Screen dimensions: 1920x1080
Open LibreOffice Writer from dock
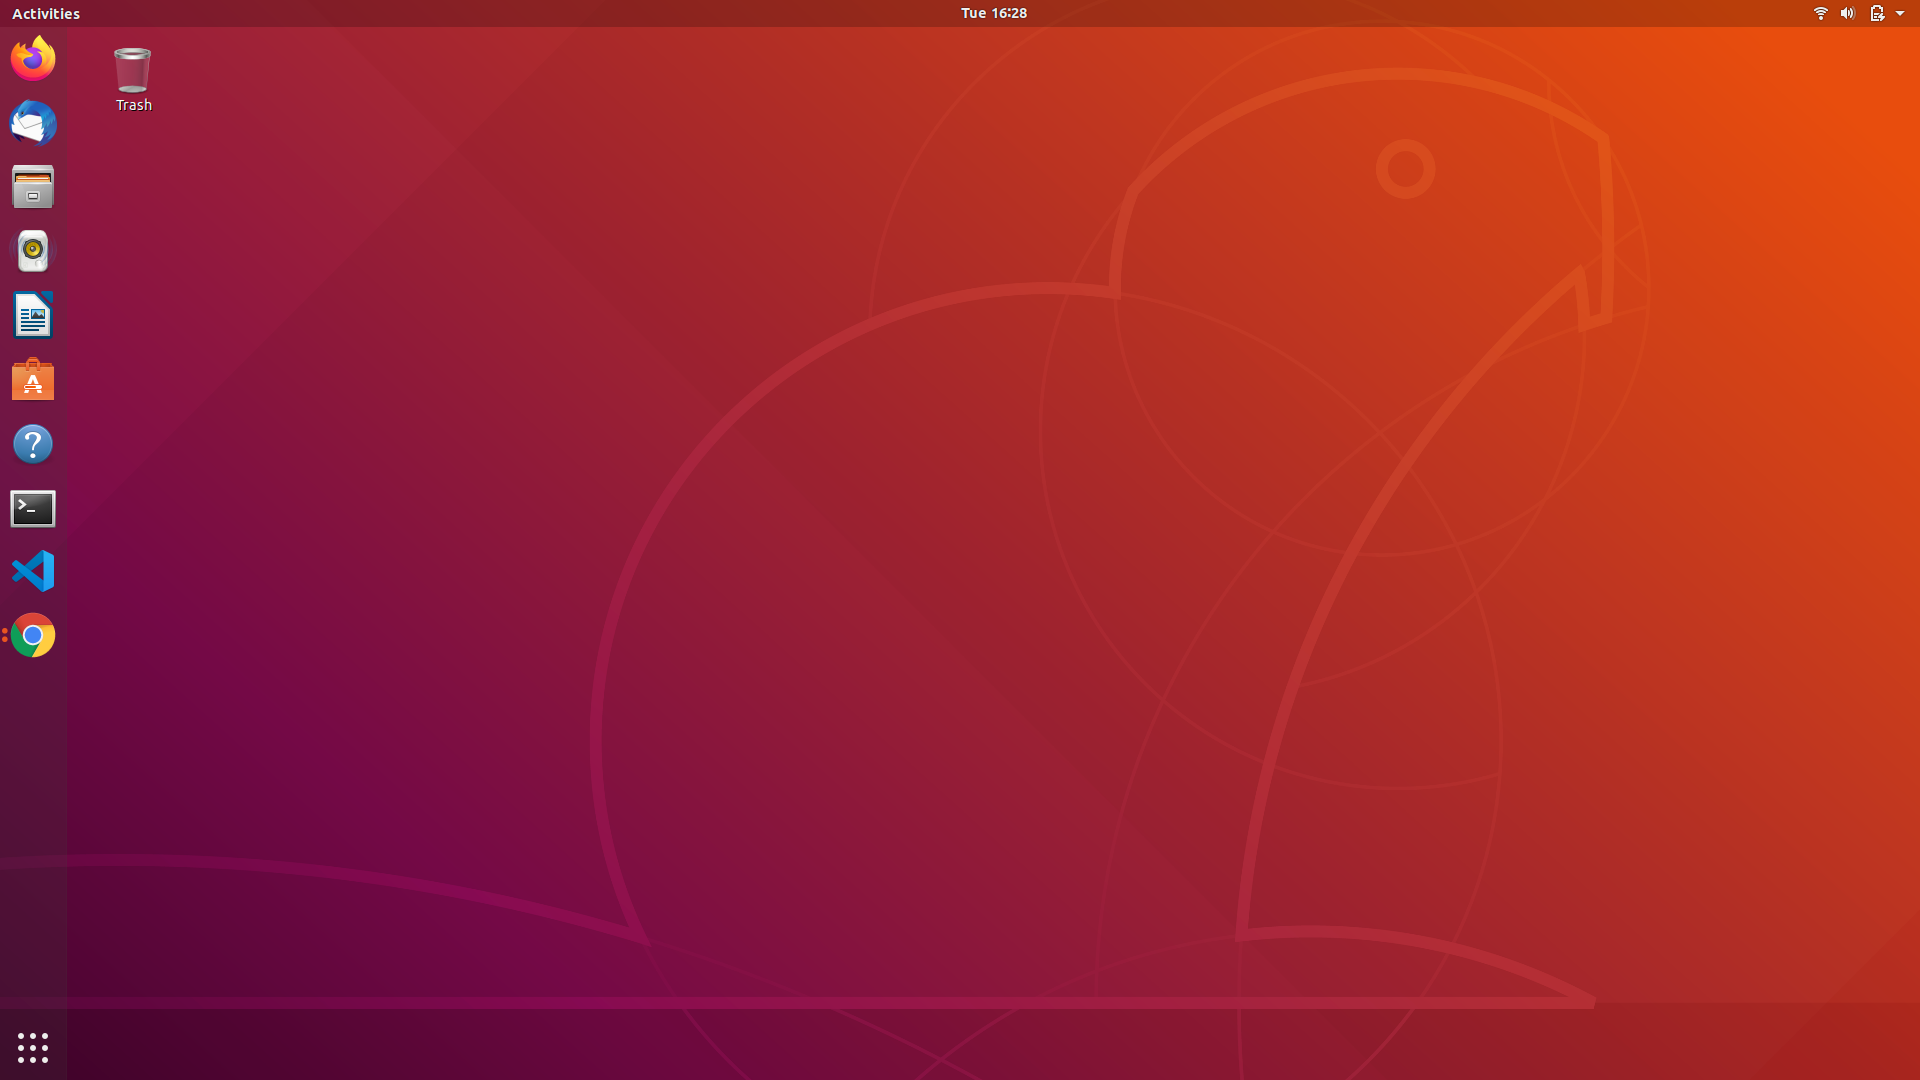pyautogui.click(x=33, y=316)
